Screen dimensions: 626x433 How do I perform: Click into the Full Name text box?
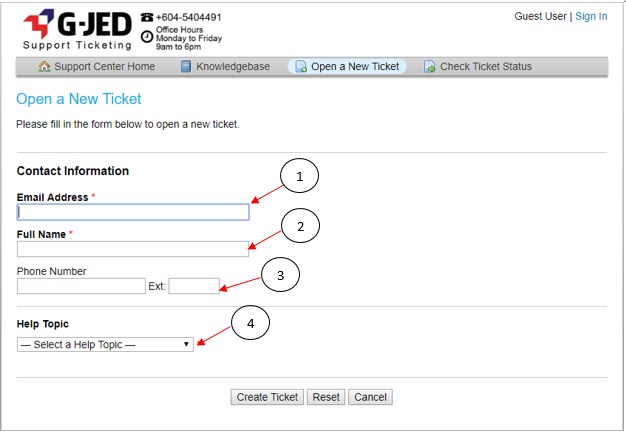coord(133,249)
